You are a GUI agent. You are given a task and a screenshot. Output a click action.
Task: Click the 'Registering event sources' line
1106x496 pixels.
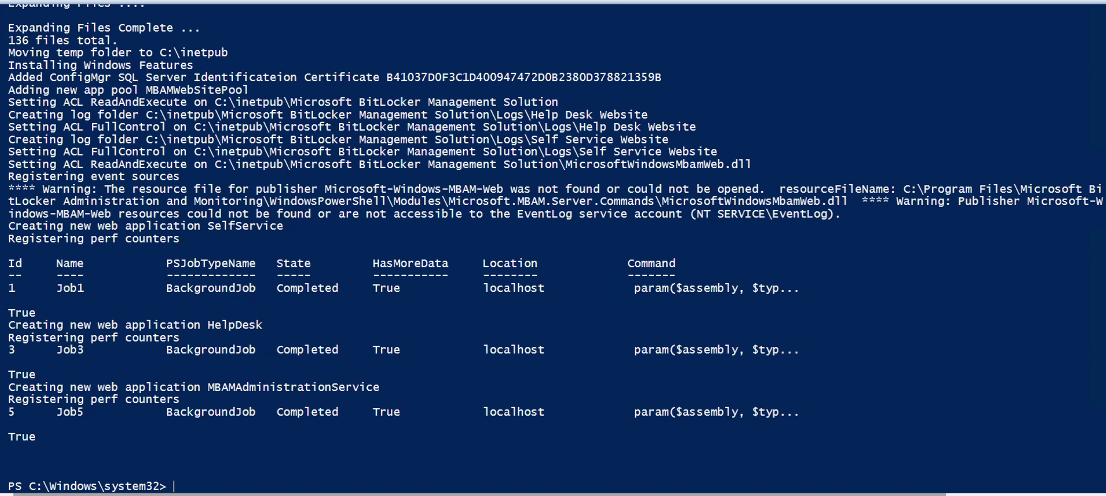93,176
